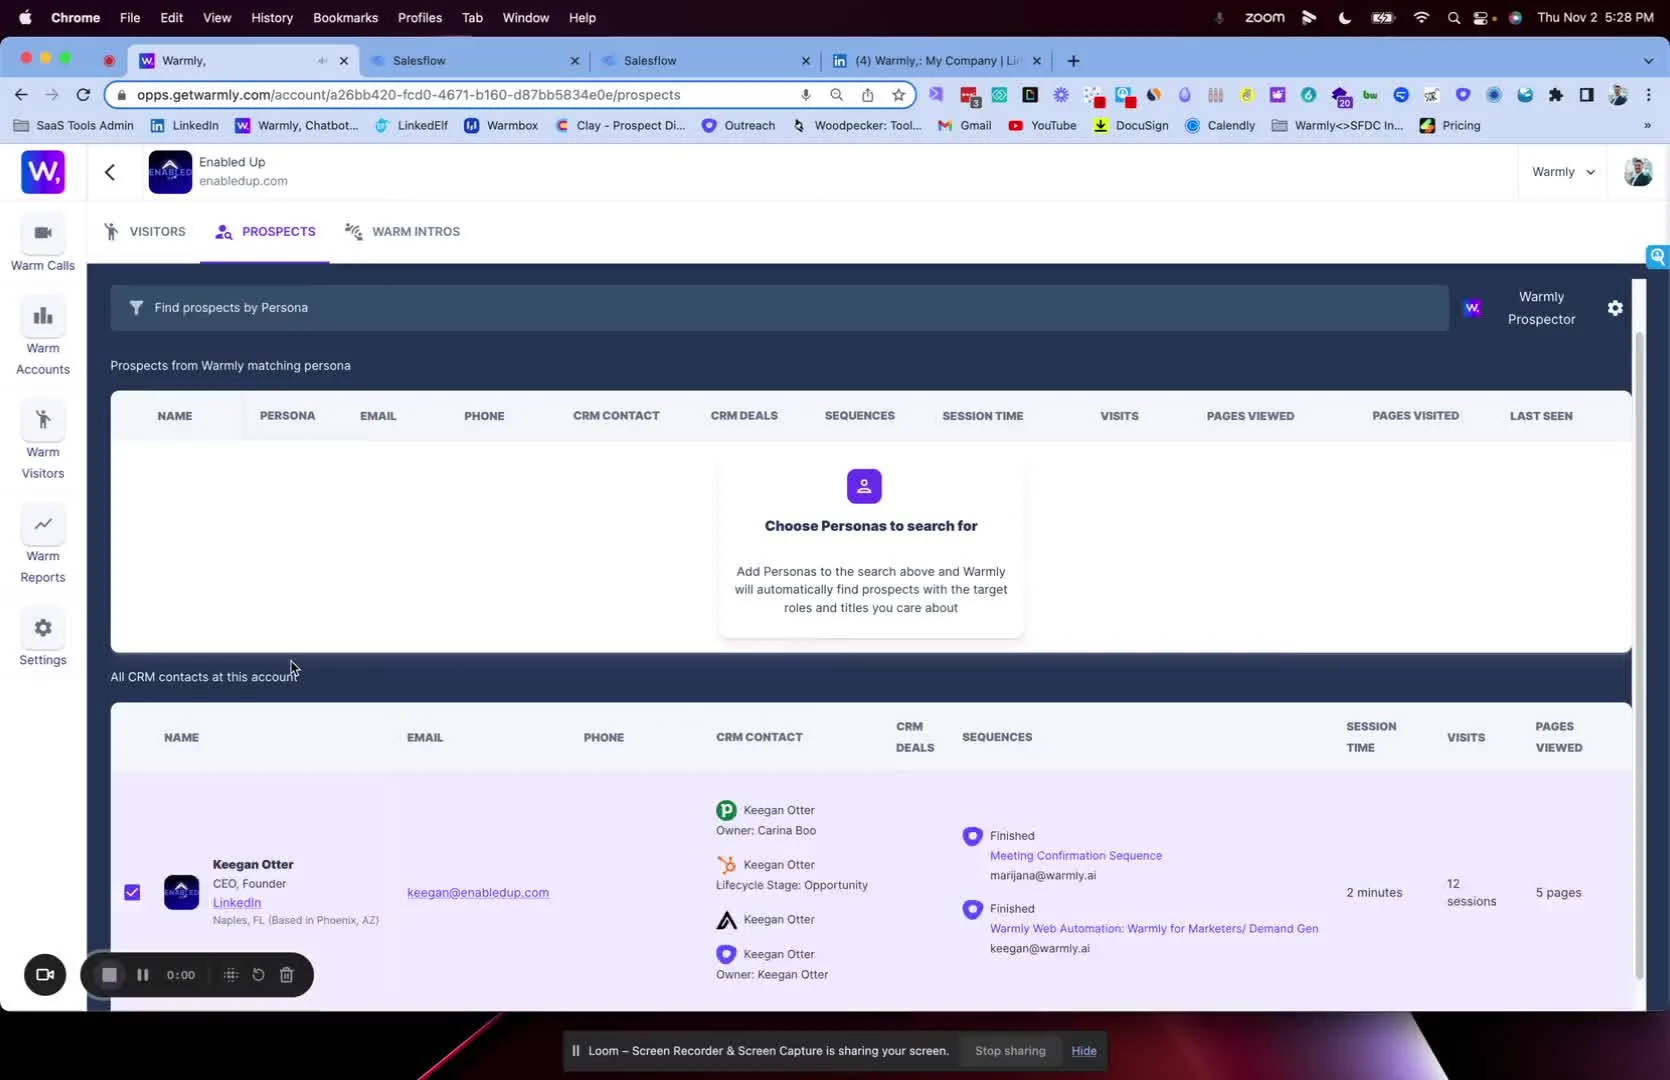This screenshot has width=1670, height=1080.
Task: Click the keegan@enabledup.com email link
Action: pyautogui.click(x=478, y=892)
